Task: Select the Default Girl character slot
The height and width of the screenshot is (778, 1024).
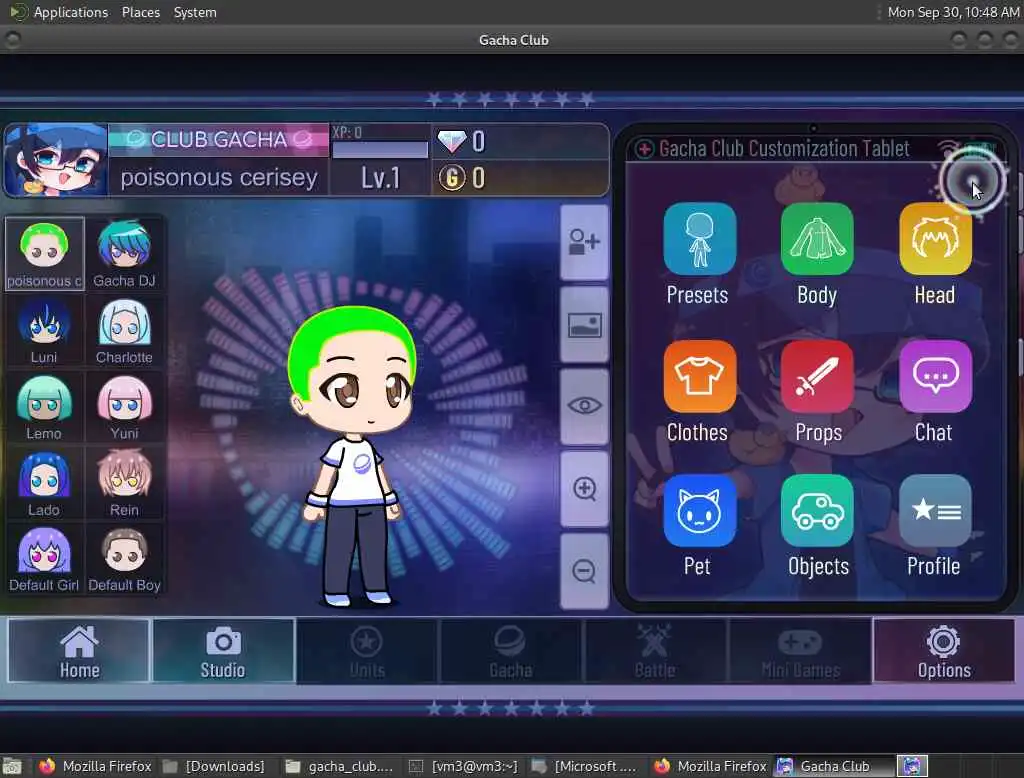Action: (44, 559)
